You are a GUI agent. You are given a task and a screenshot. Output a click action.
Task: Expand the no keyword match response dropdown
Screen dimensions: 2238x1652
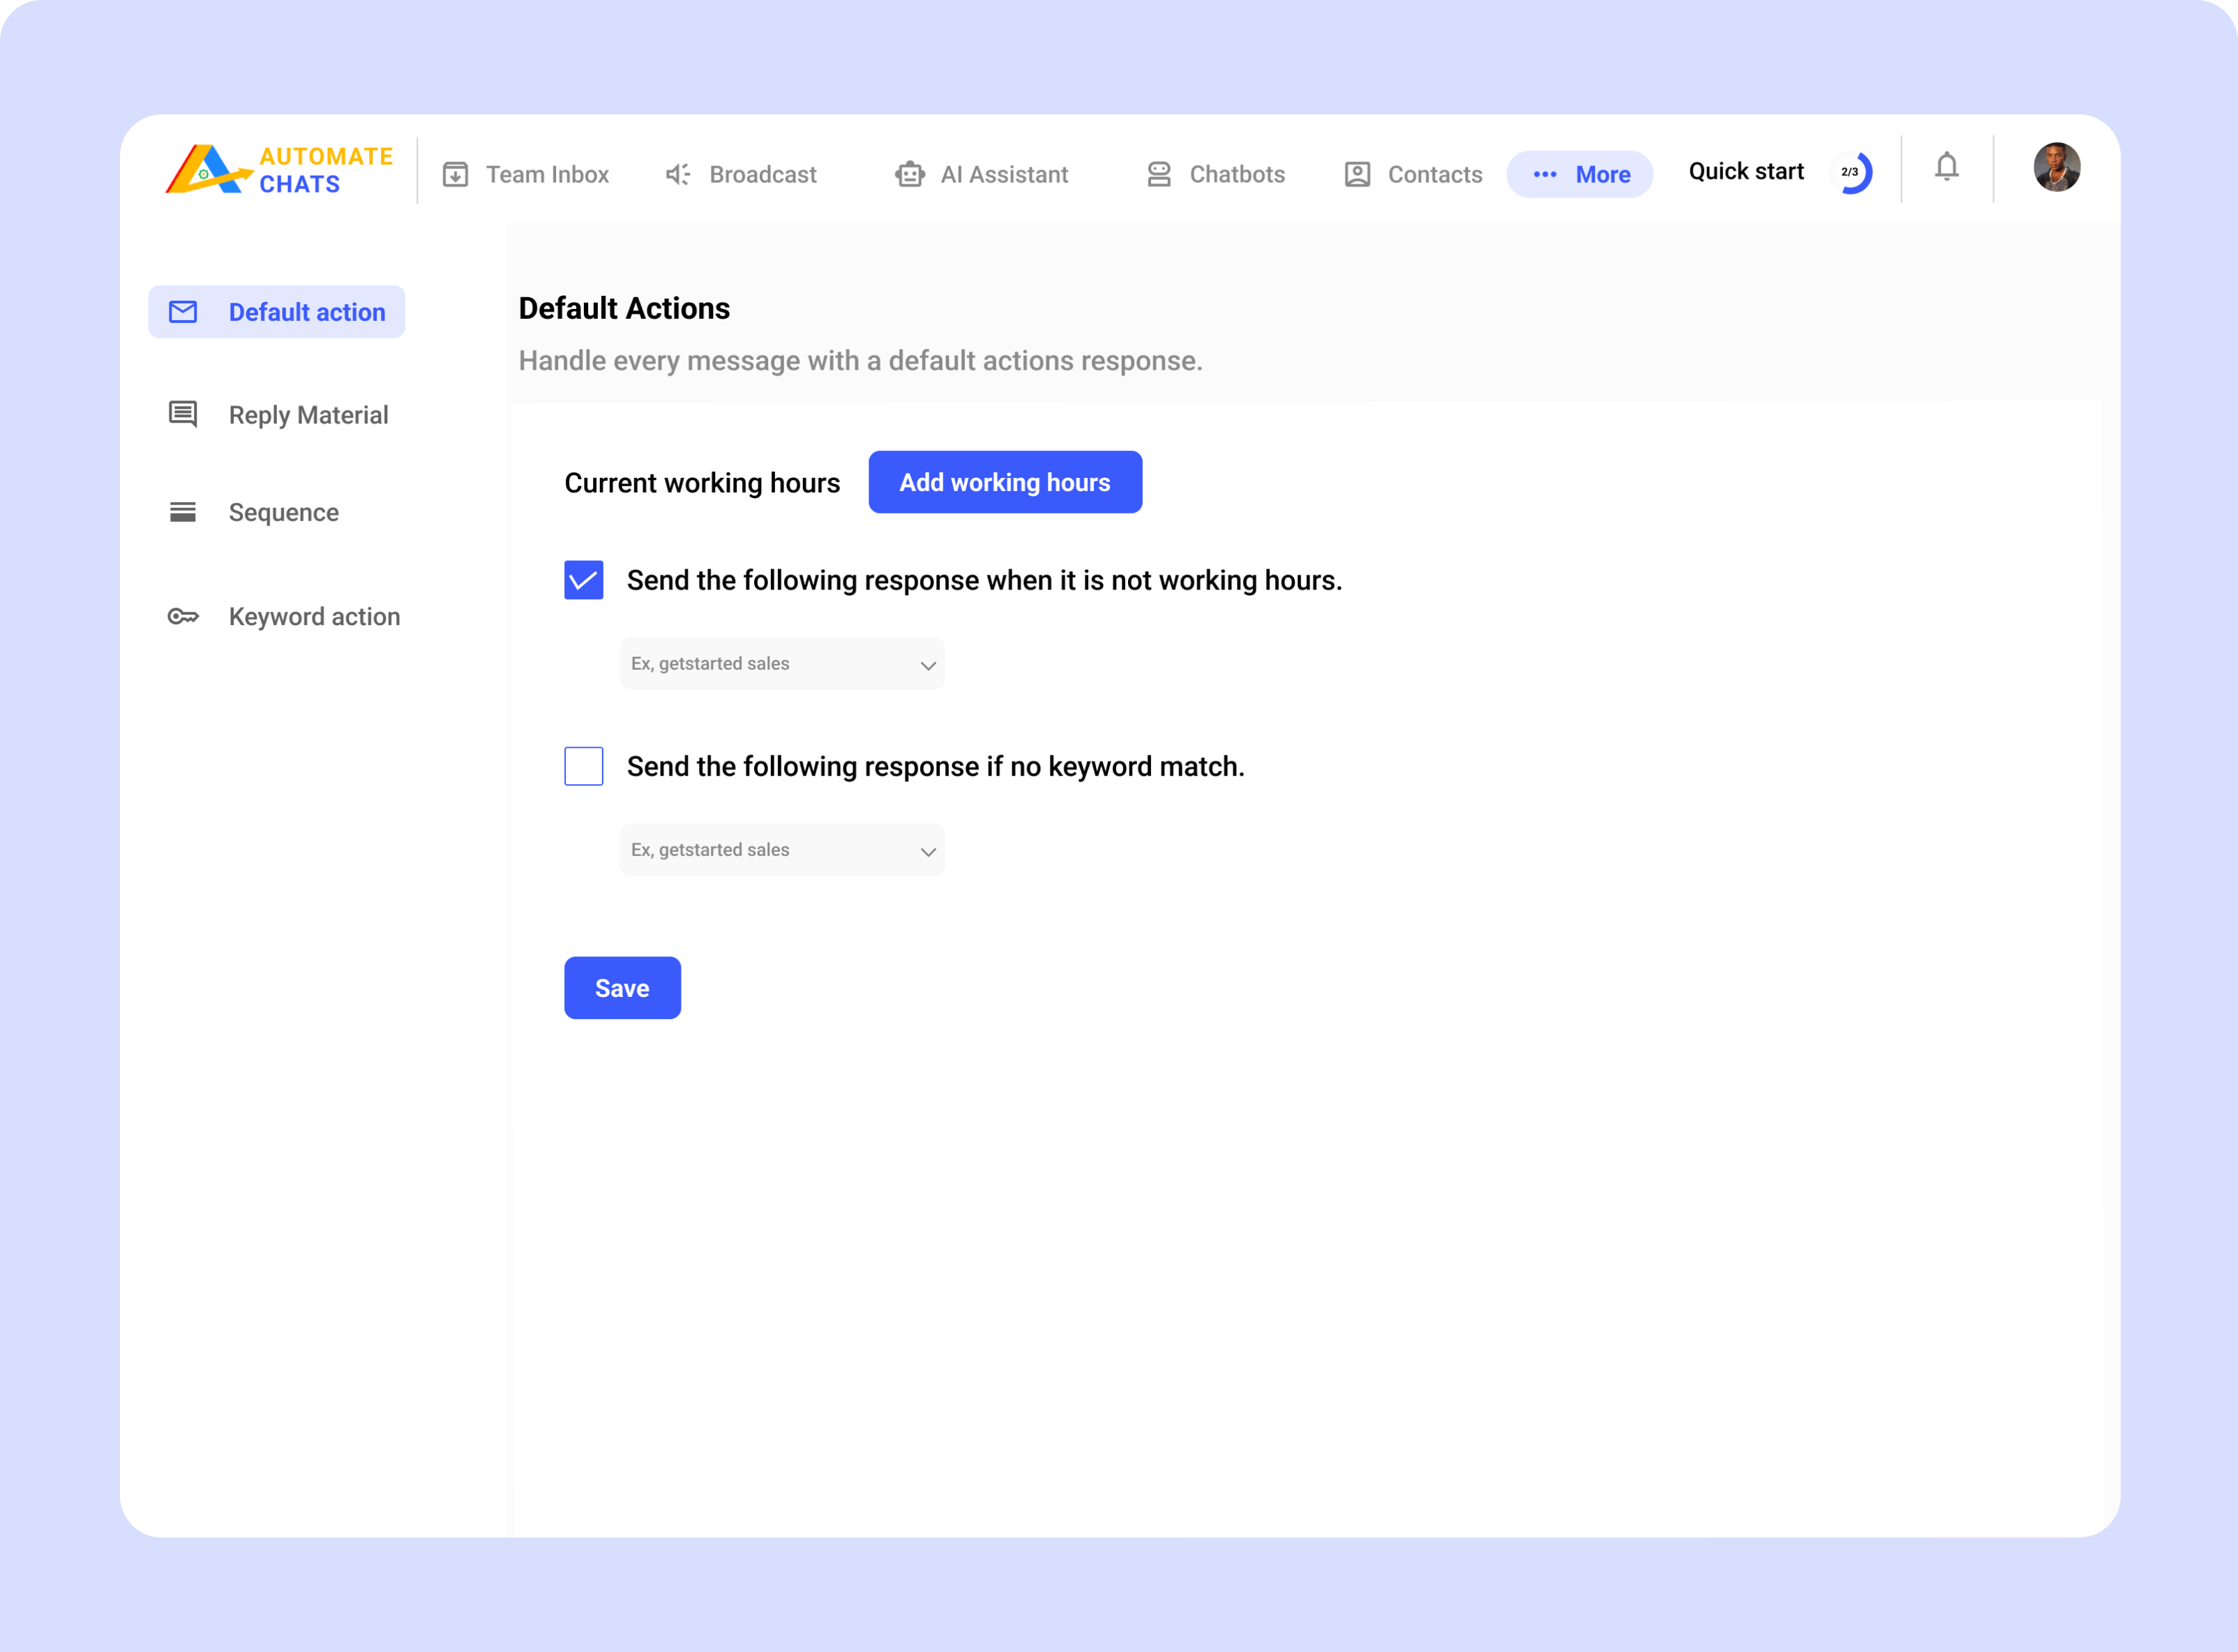[x=782, y=850]
